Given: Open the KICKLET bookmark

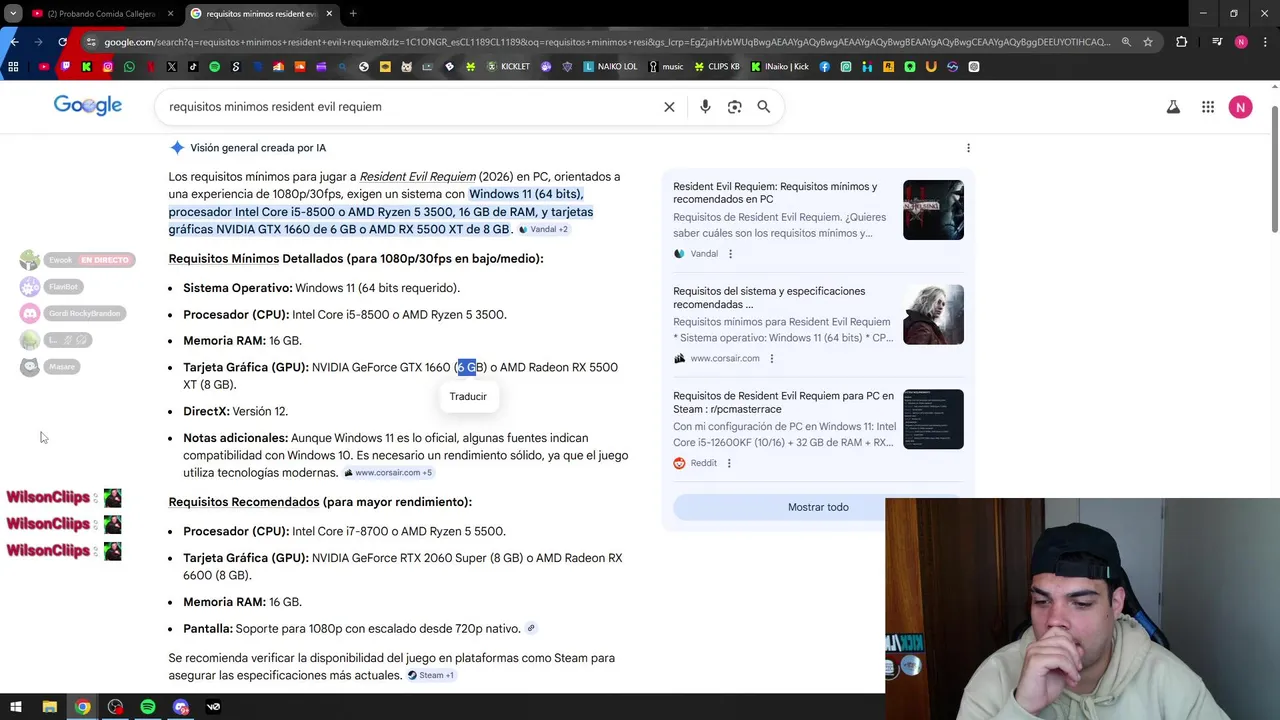Looking at the screenshot, I should 508,67.
